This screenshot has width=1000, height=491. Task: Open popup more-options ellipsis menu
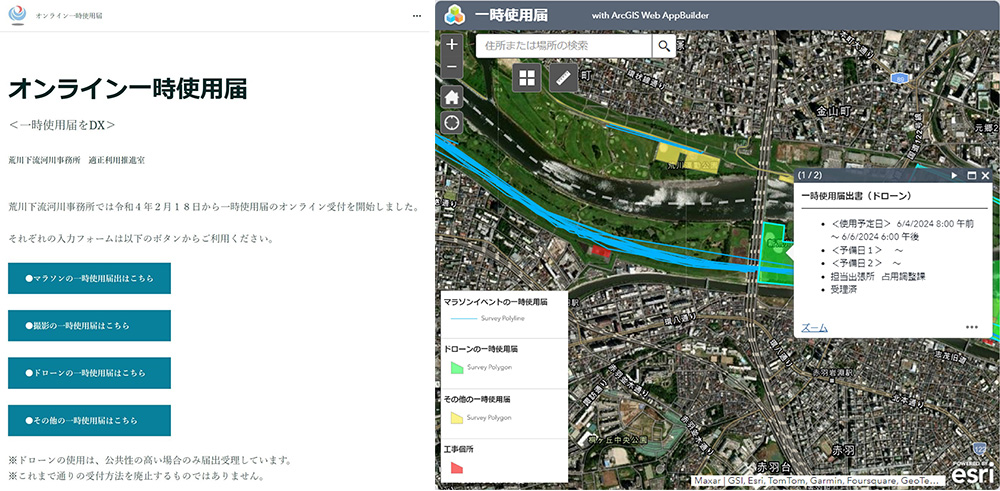[971, 327]
